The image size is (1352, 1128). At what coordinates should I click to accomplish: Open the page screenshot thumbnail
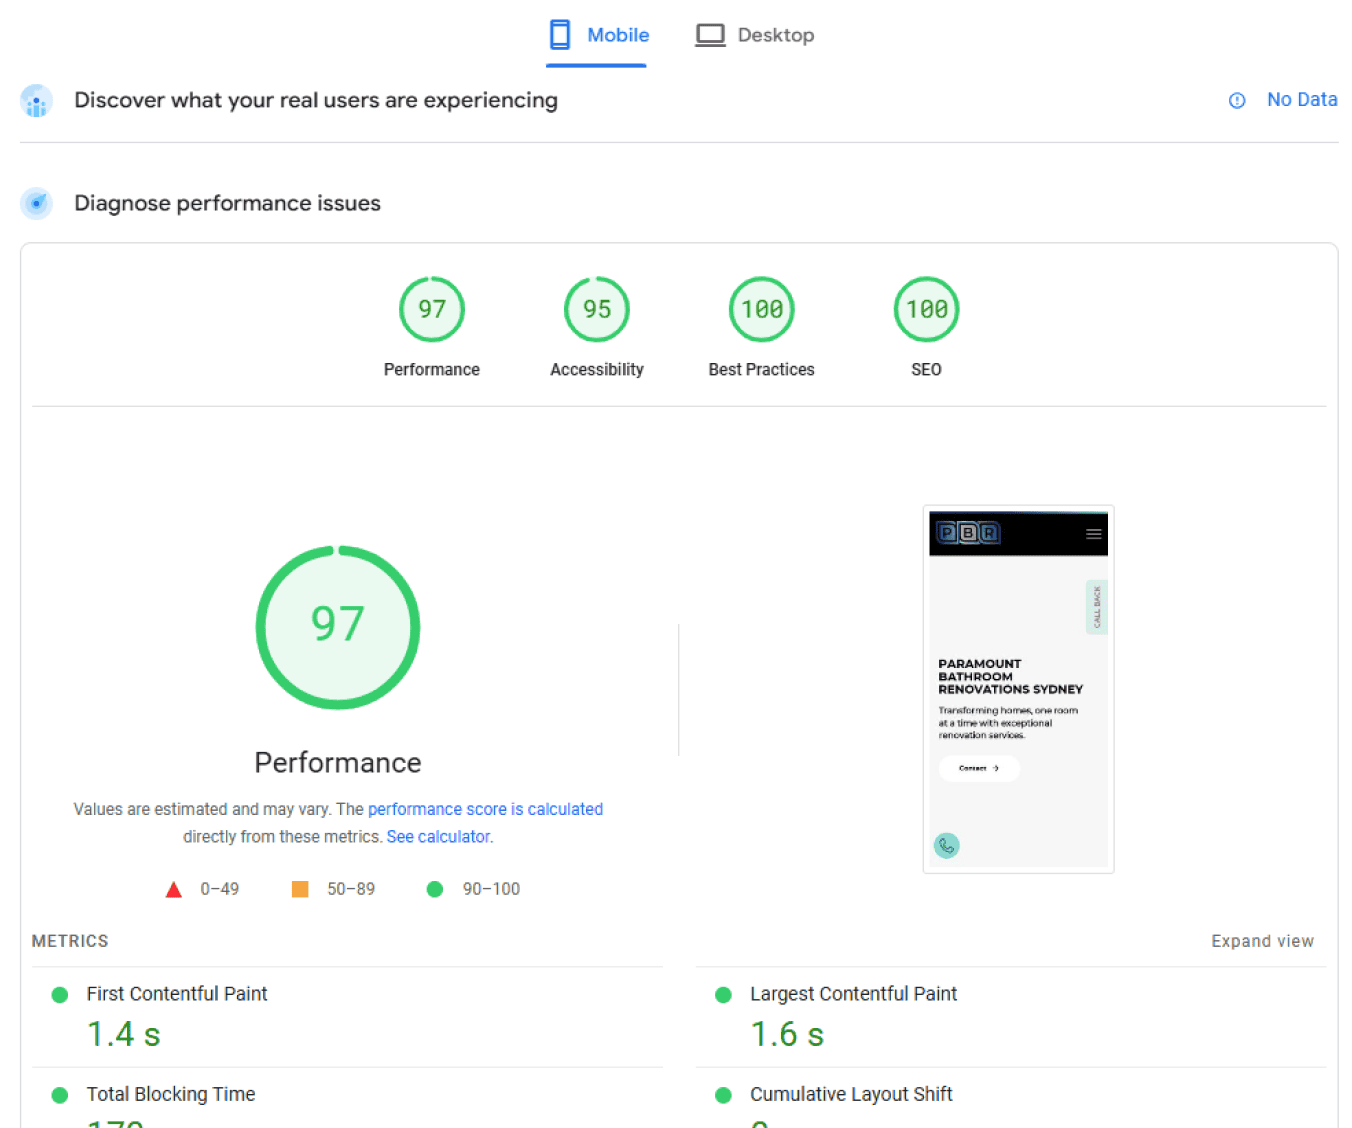point(1018,689)
